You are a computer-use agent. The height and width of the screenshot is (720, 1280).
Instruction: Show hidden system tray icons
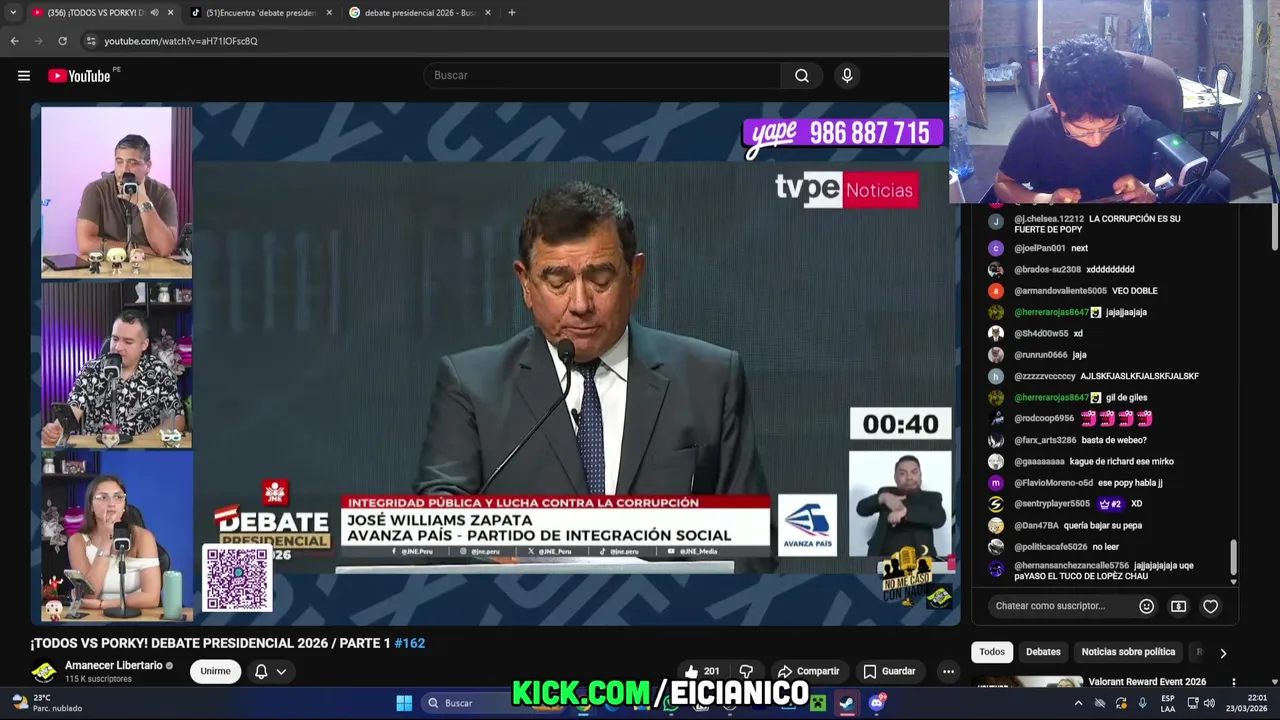[1078, 703]
